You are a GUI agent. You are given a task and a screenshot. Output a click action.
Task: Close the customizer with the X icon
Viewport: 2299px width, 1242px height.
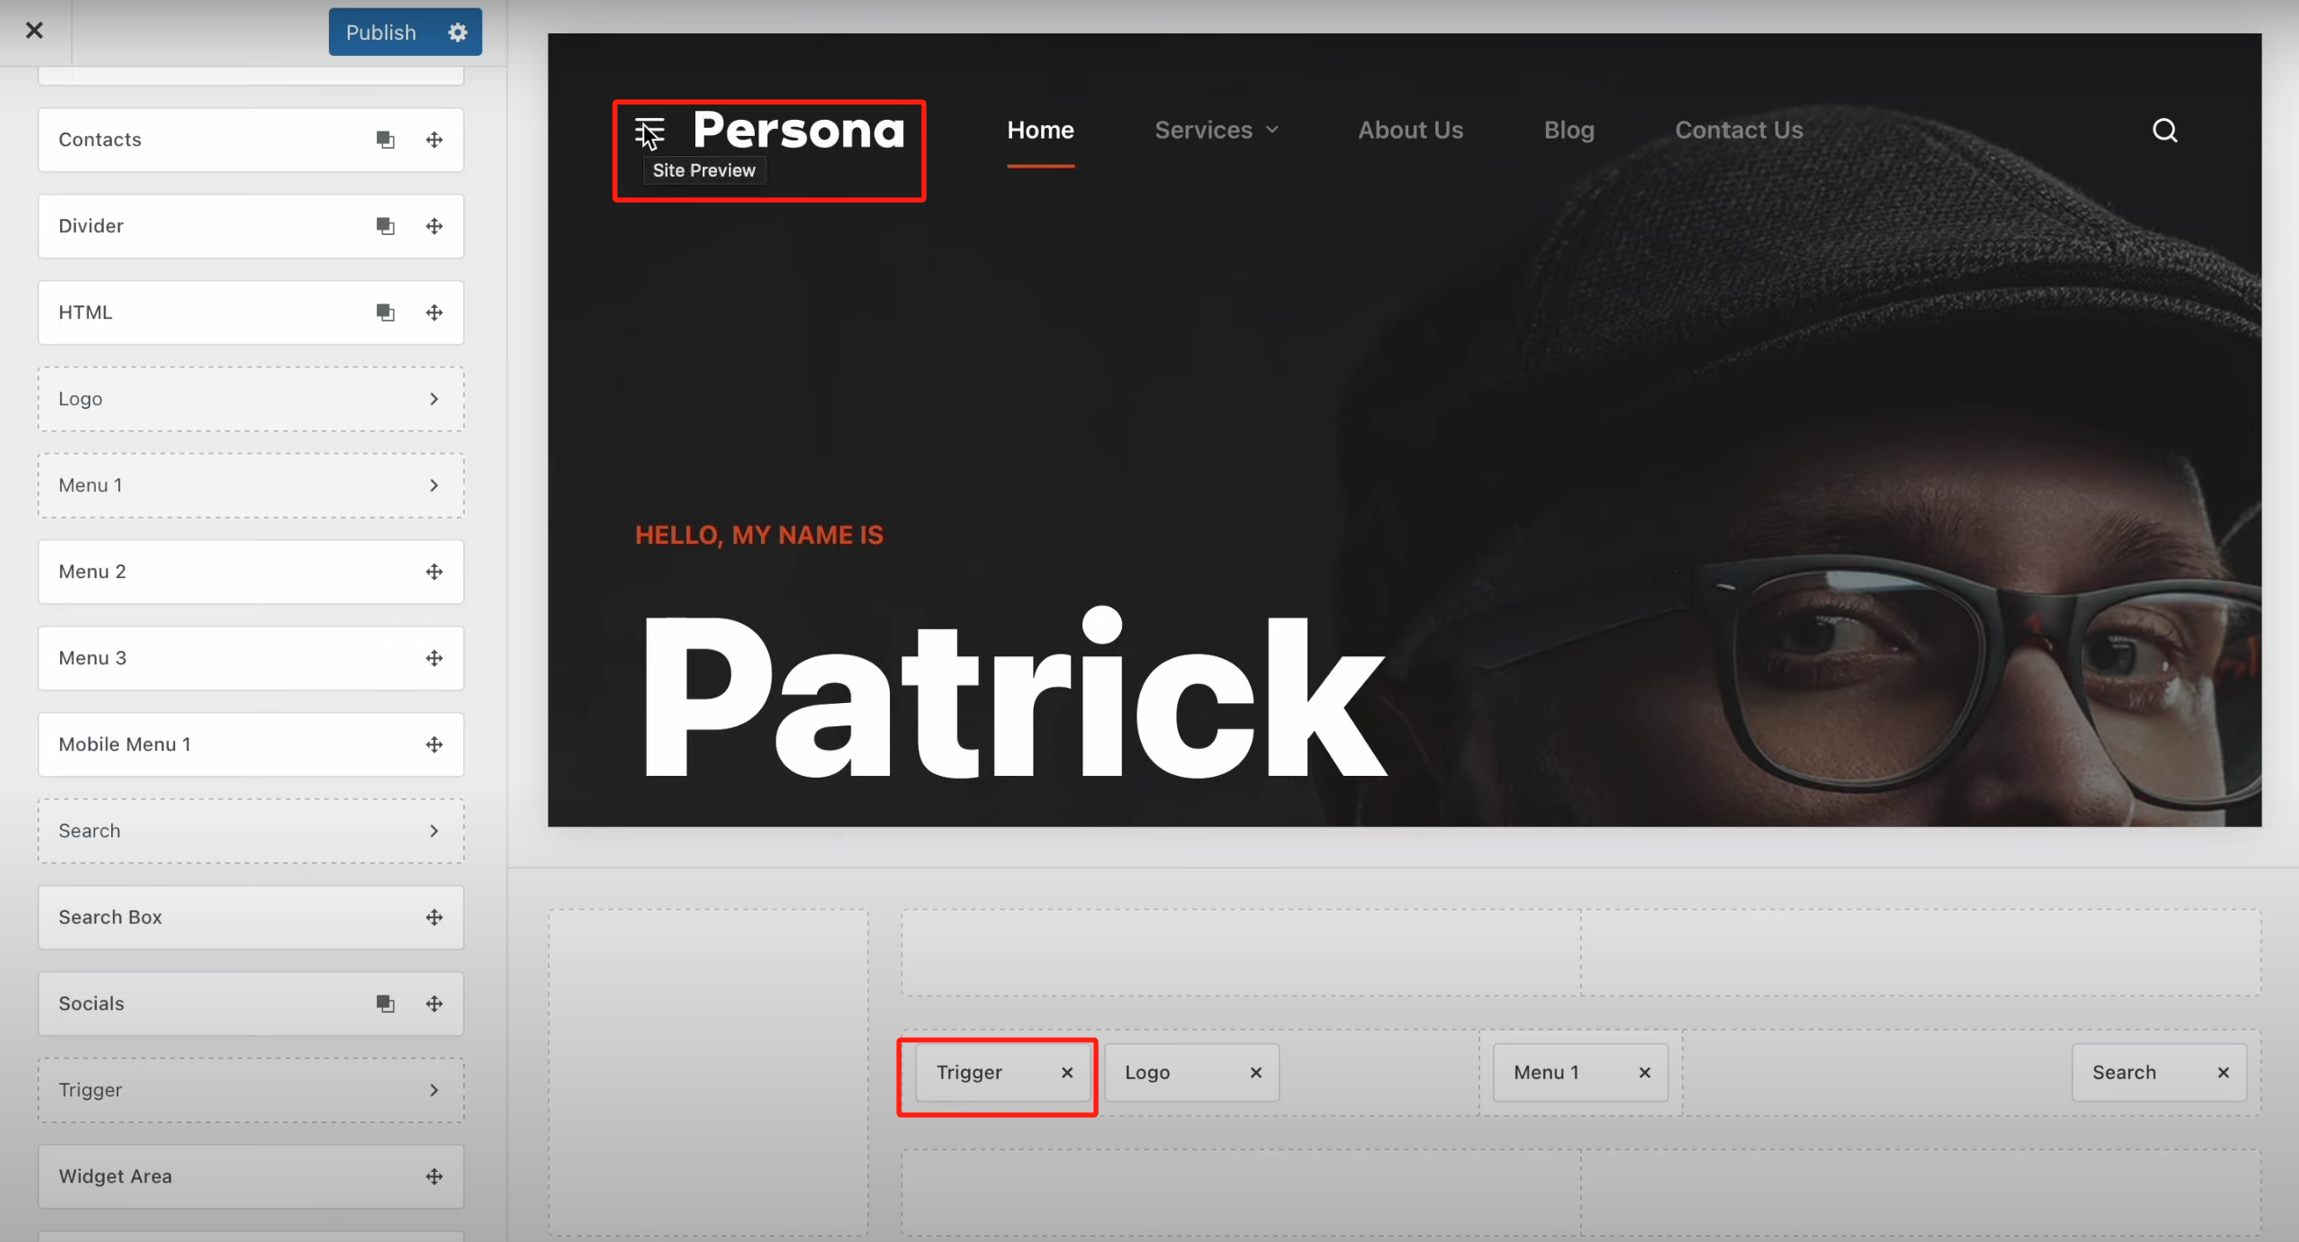point(34,30)
